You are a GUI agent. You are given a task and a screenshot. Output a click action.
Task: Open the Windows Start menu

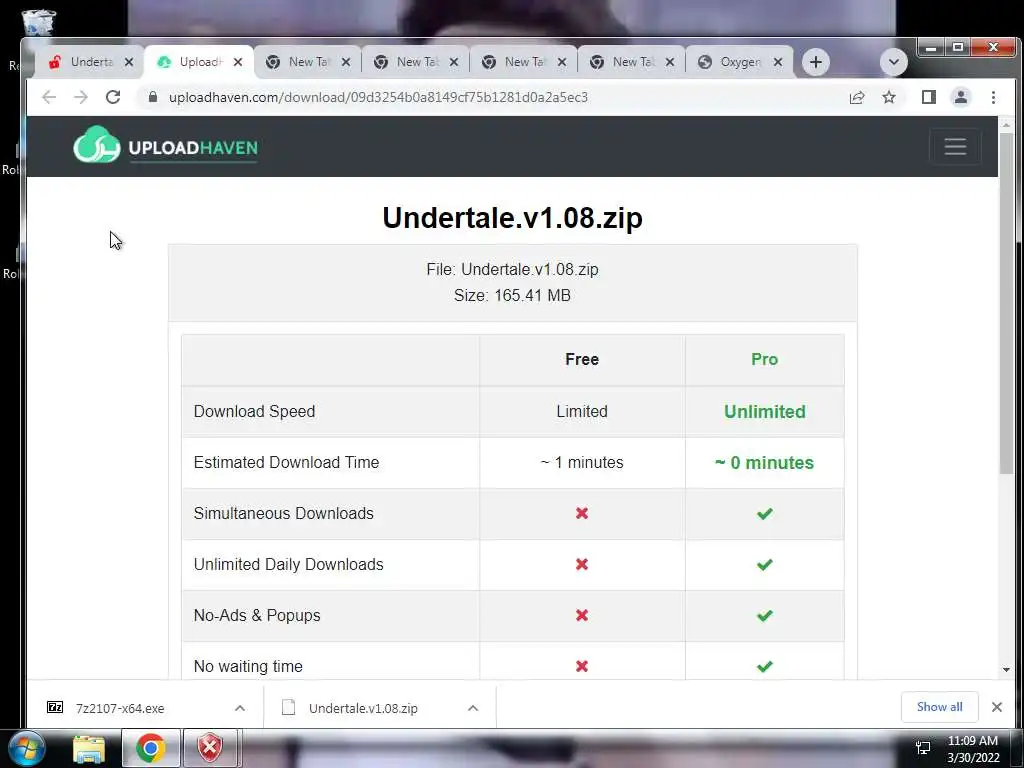pyautogui.click(x=25, y=748)
